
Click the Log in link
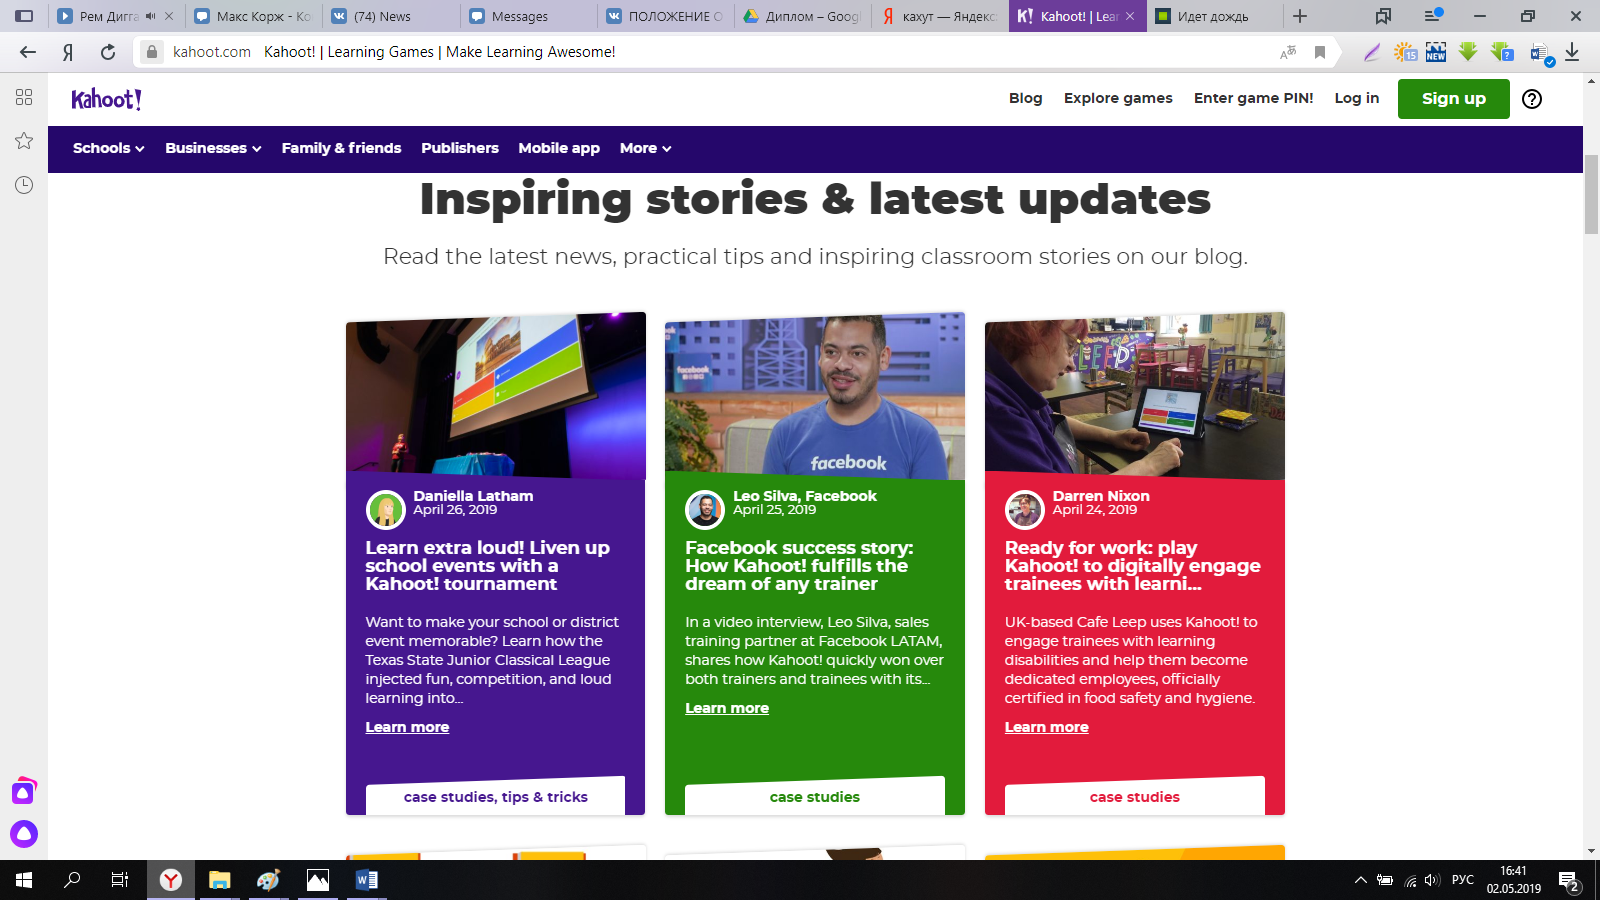(1356, 98)
